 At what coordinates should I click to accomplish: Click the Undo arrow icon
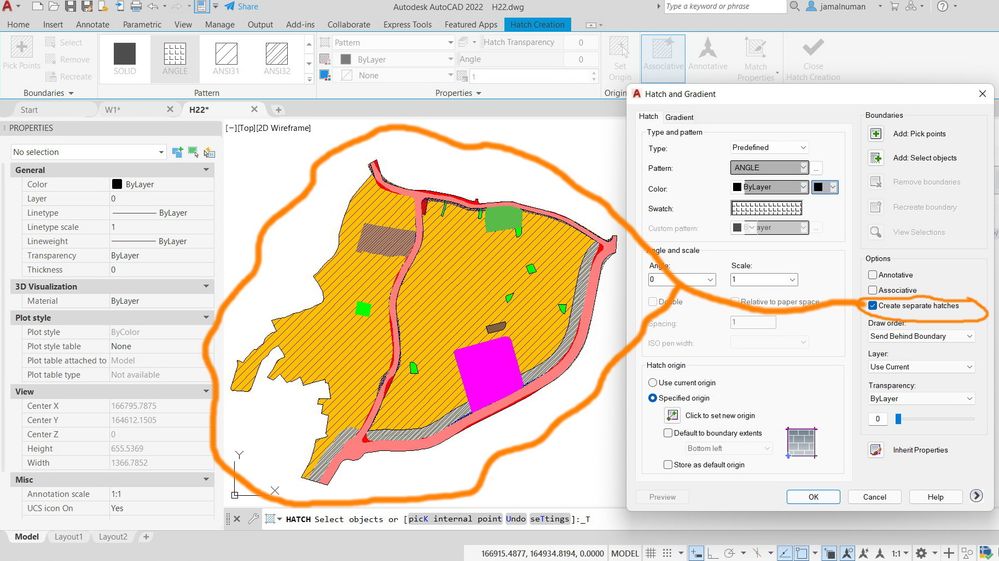pos(153,6)
